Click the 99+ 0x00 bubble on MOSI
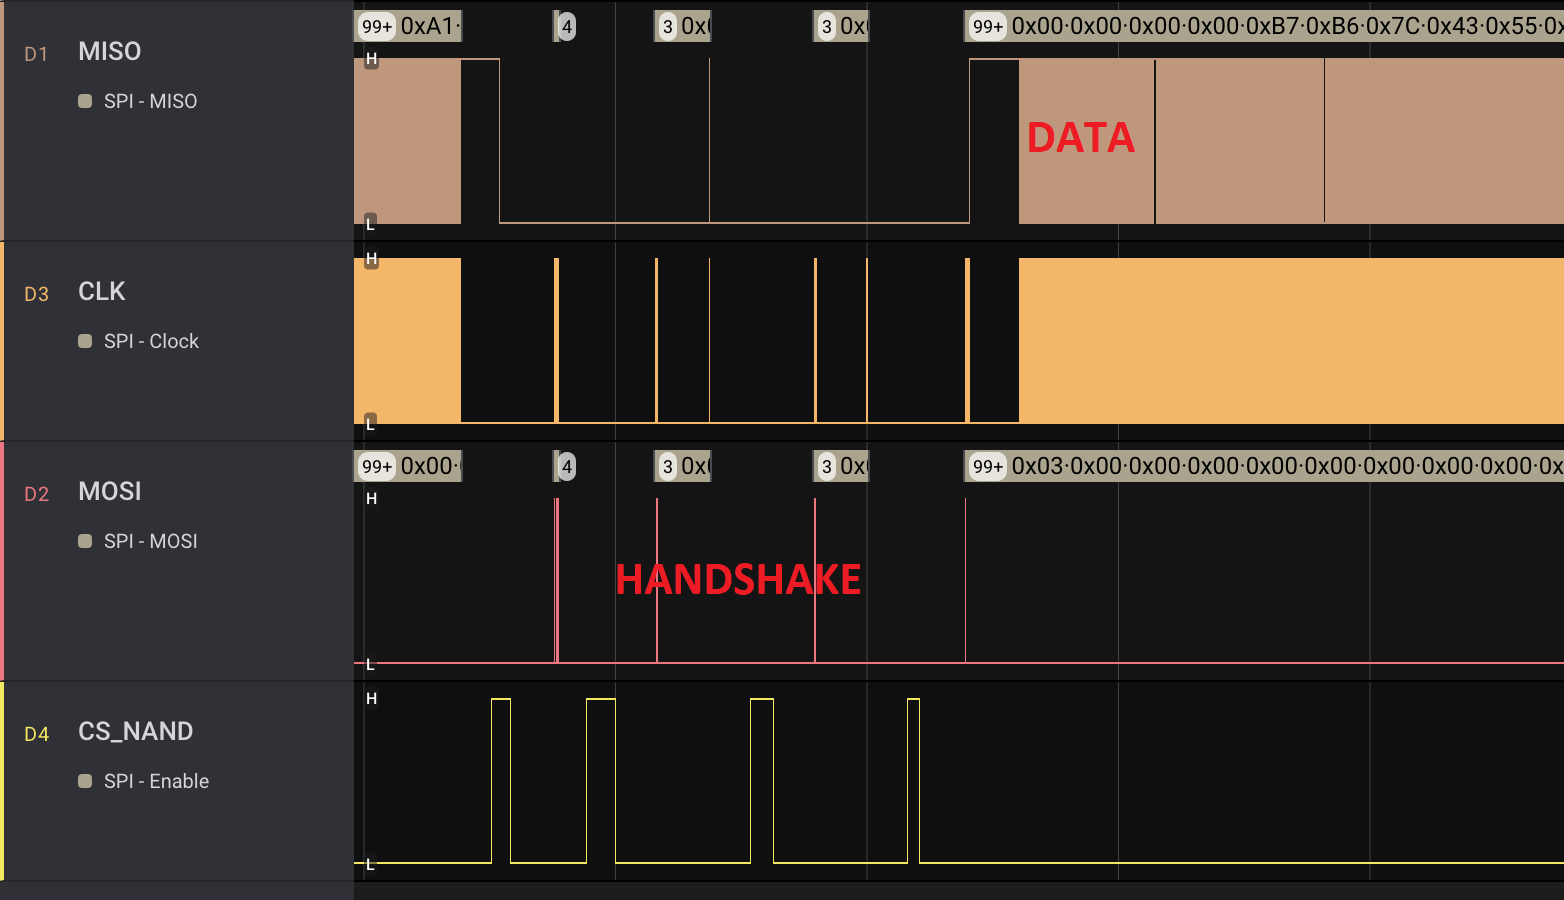 [409, 466]
